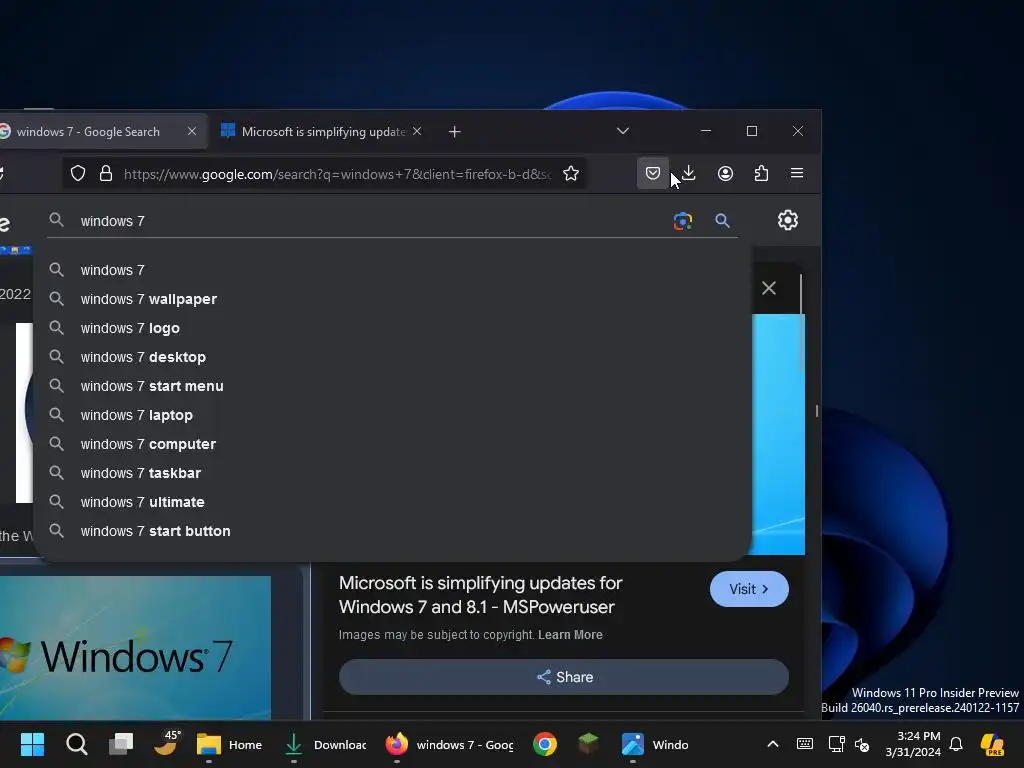Open a new Firefox tab
This screenshot has width=1024, height=768.
pyautogui.click(x=455, y=132)
